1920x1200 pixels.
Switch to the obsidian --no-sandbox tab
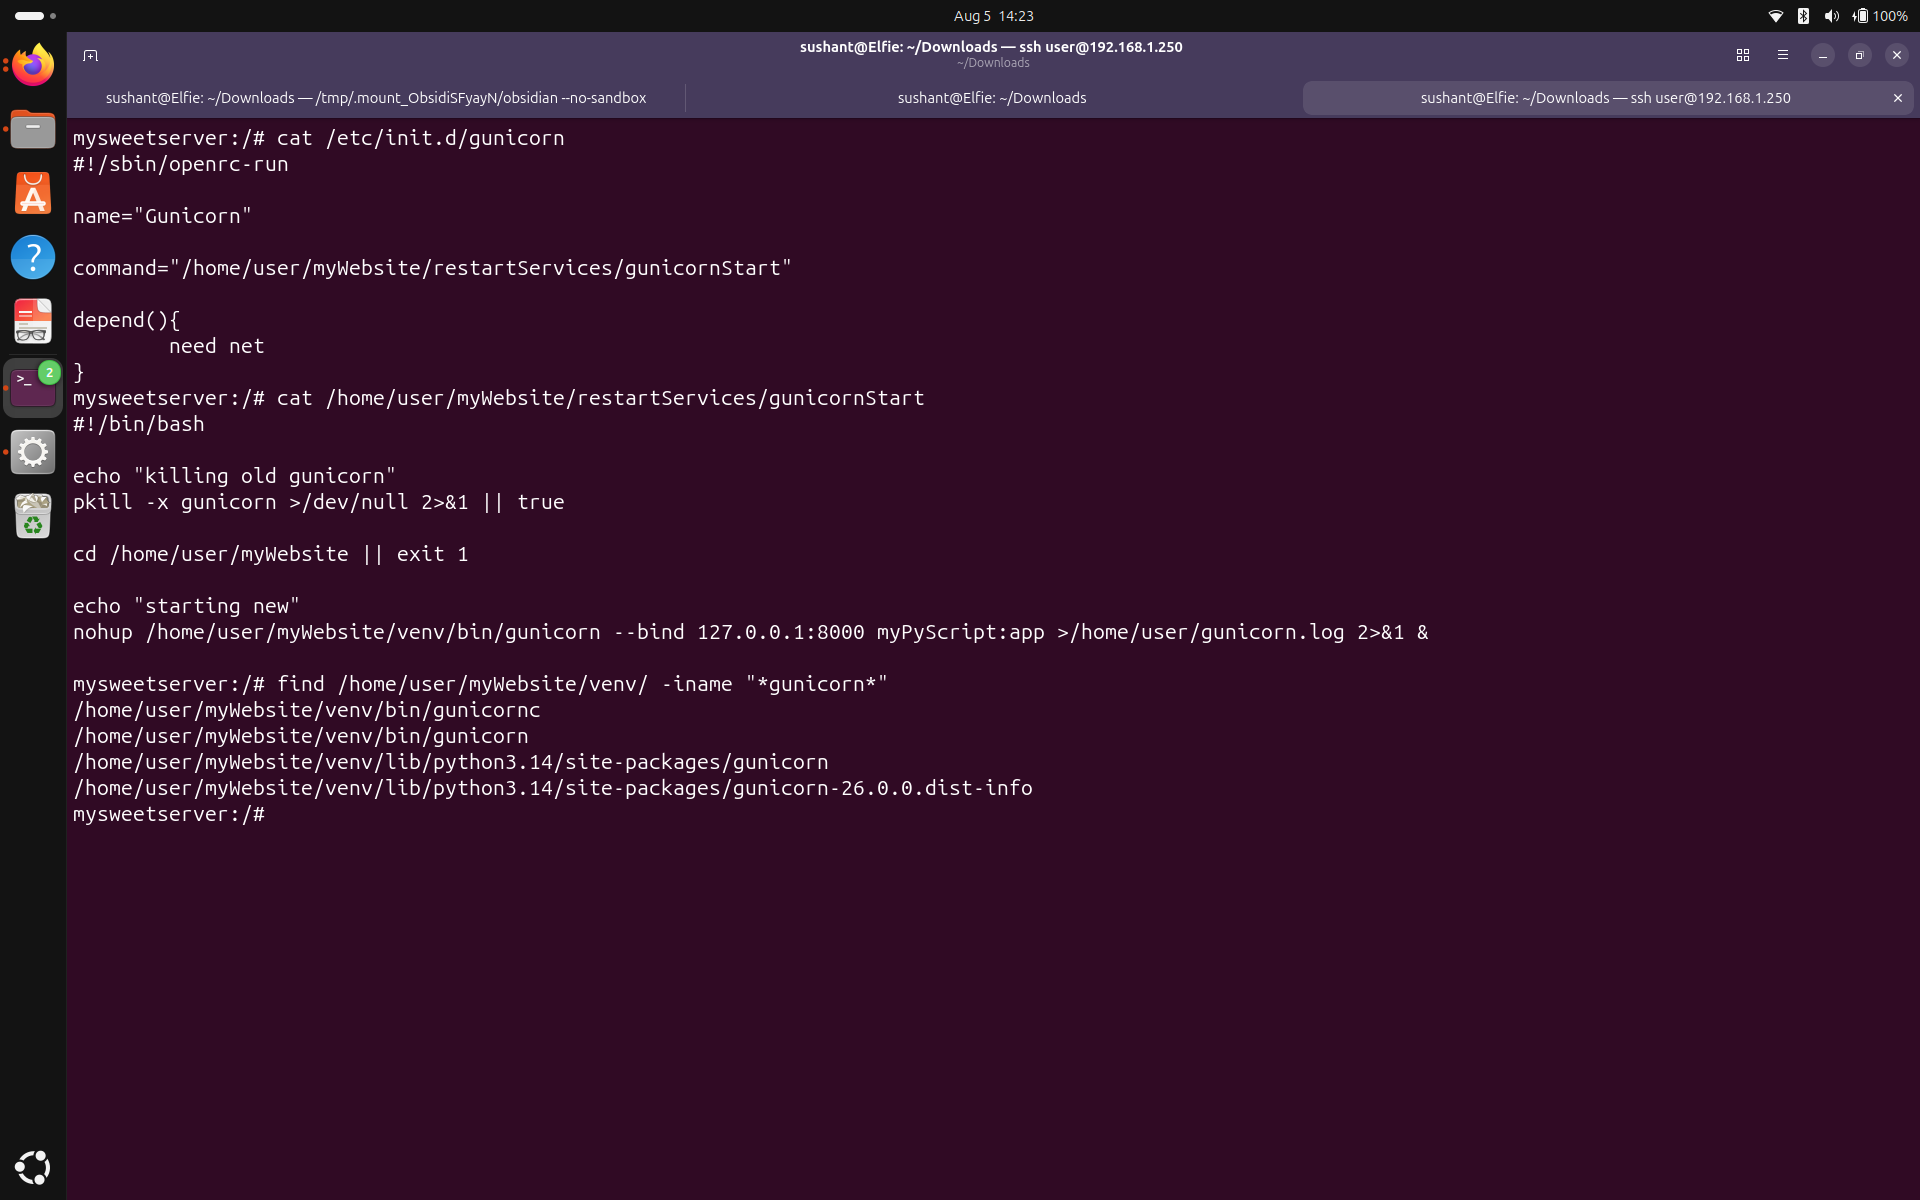[x=376, y=98]
